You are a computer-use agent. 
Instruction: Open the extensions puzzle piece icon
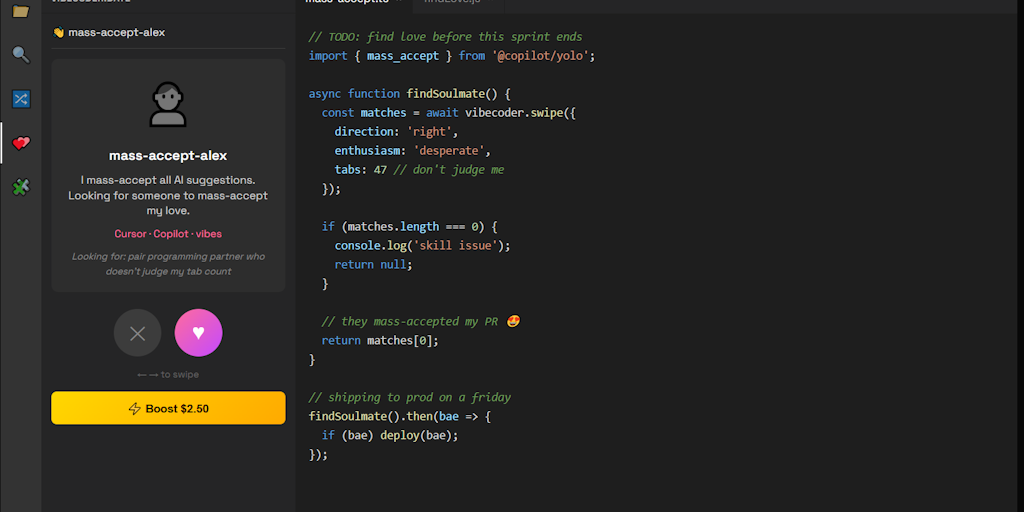pyautogui.click(x=20, y=187)
